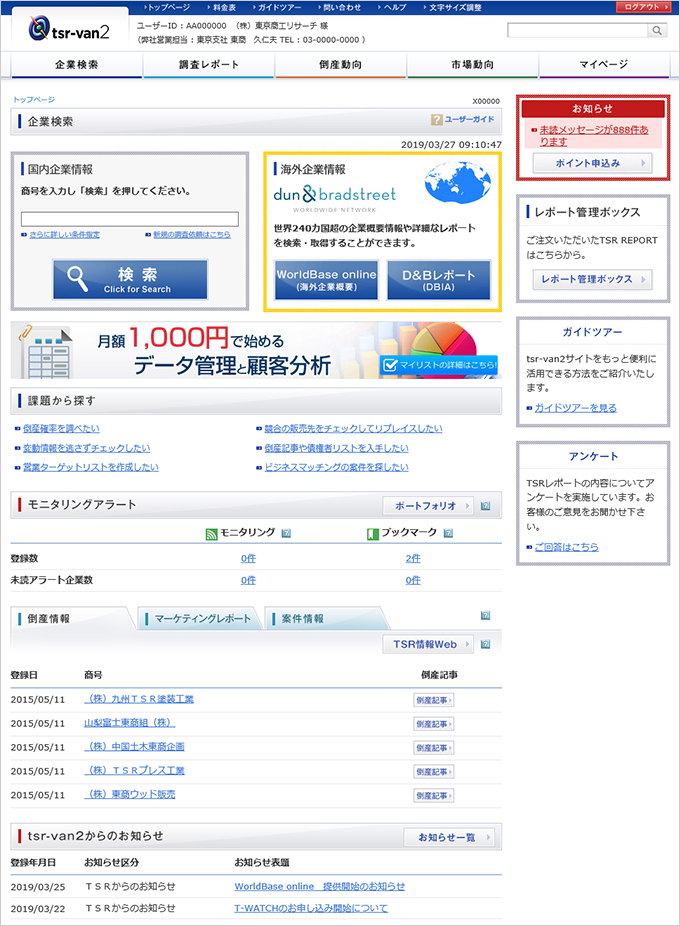This screenshot has height=926, width=680.
Task: Click help icon next to ポートフォリオ button
Action: (486, 506)
